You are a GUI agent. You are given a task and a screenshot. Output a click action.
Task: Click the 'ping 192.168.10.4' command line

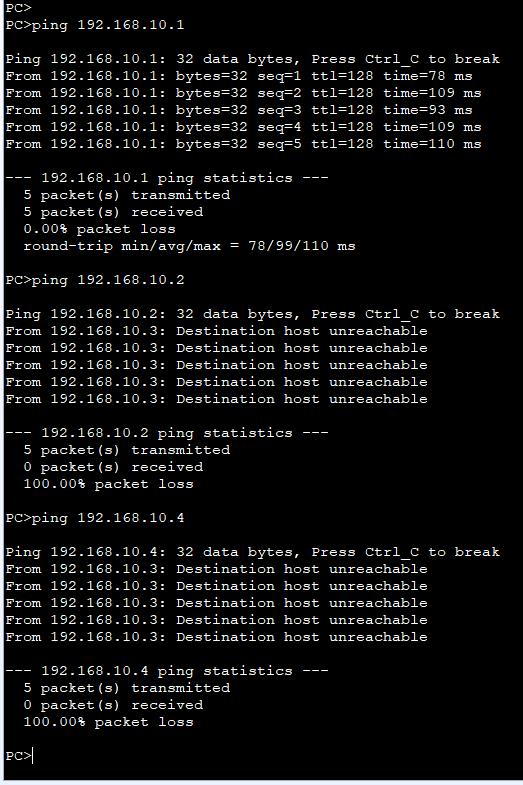coord(95,518)
